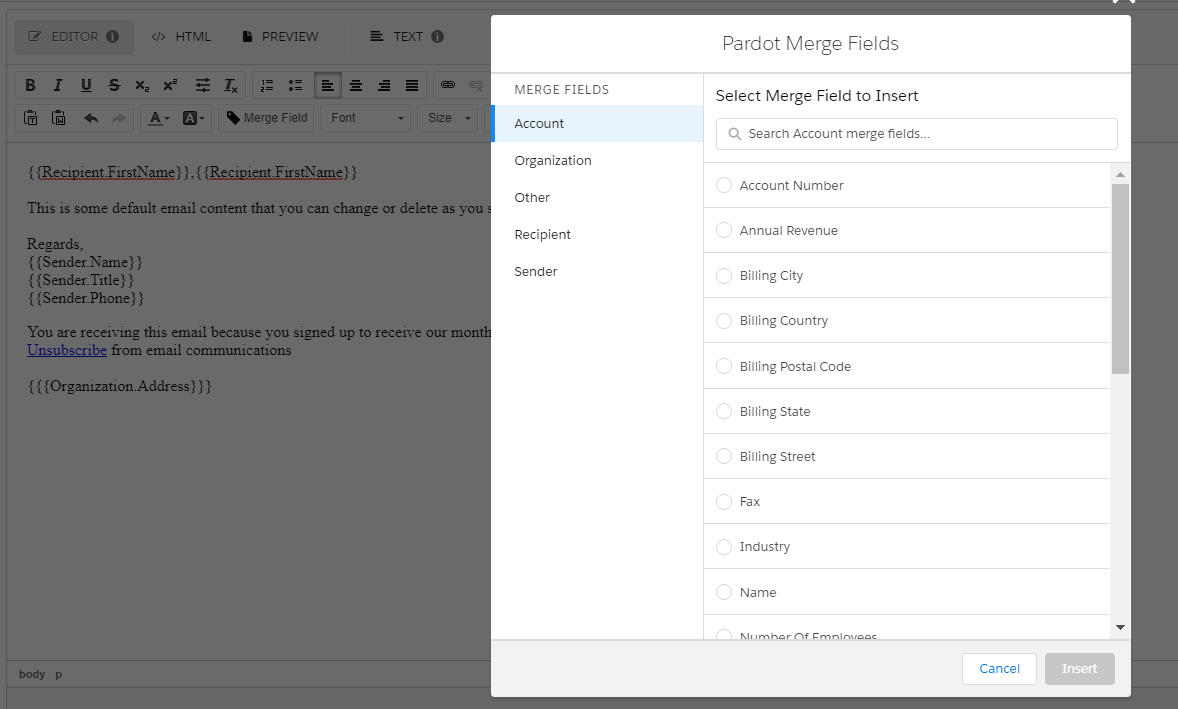The height and width of the screenshot is (709, 1178).
Task: Select Other merge field category
Action: point(597,198)
